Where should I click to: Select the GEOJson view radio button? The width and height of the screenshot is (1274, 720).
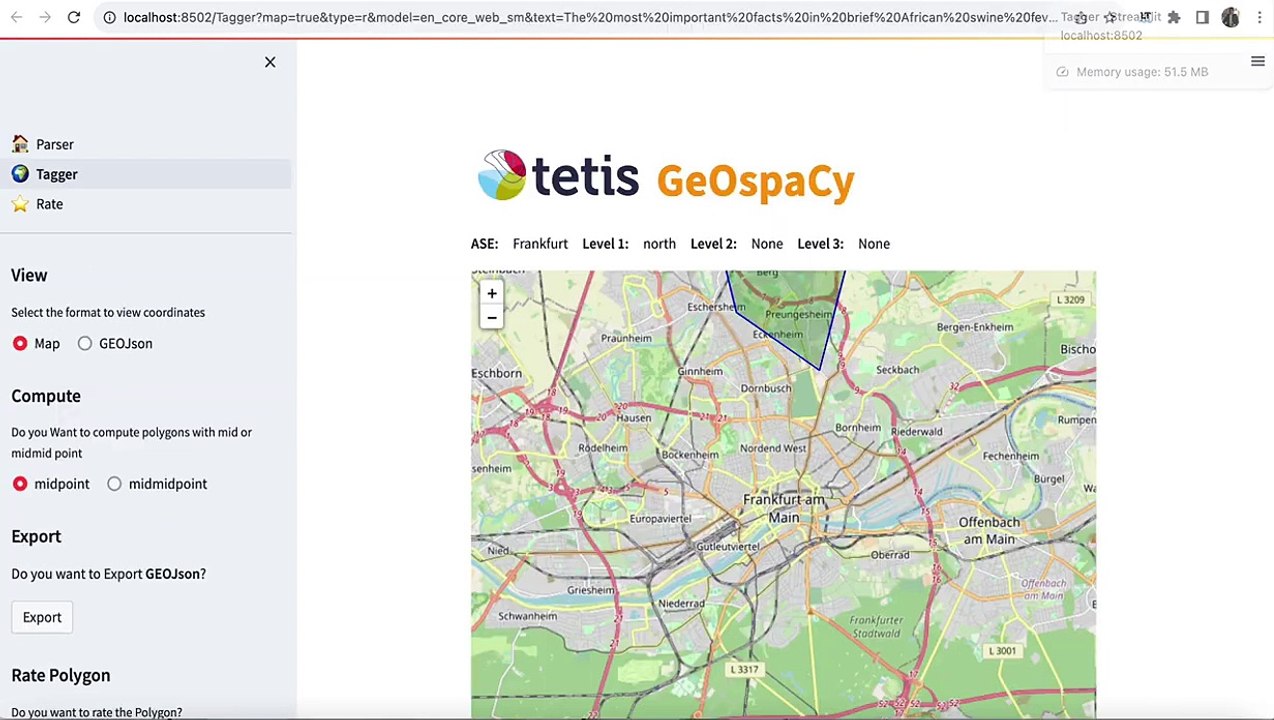click(x=85, y=343)
